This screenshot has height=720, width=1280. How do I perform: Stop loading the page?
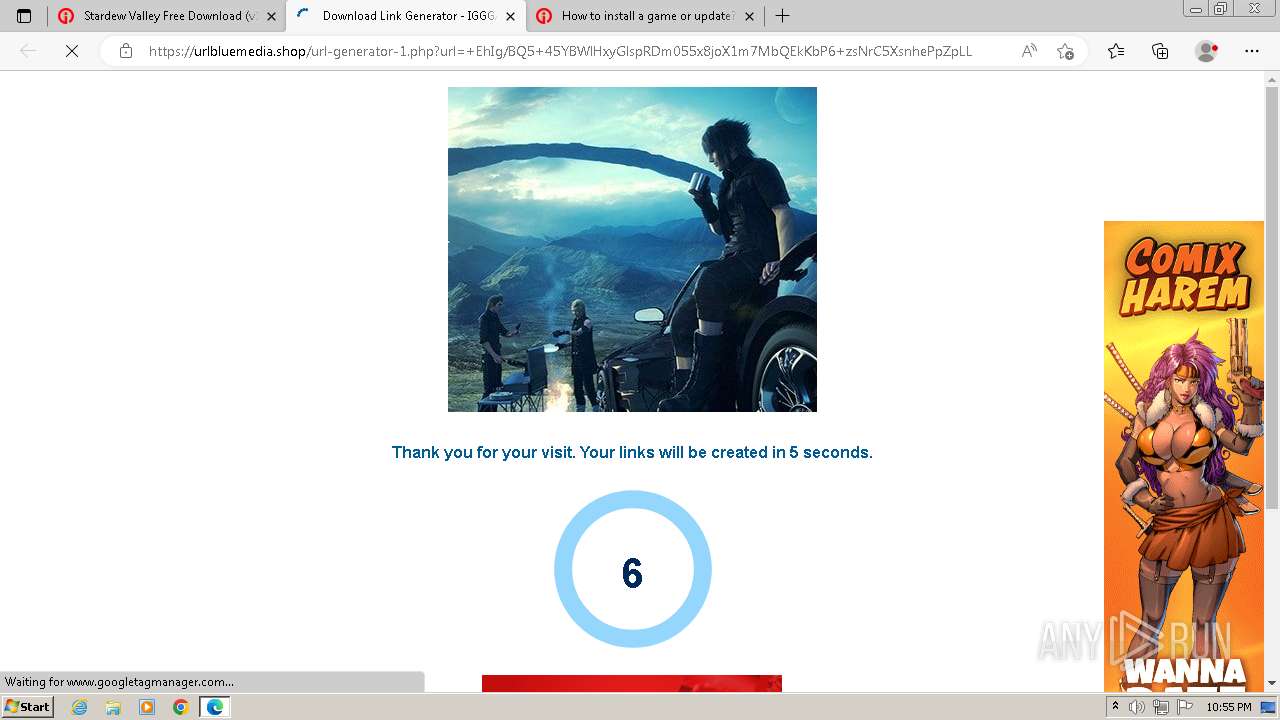click(x=71, y=51)
